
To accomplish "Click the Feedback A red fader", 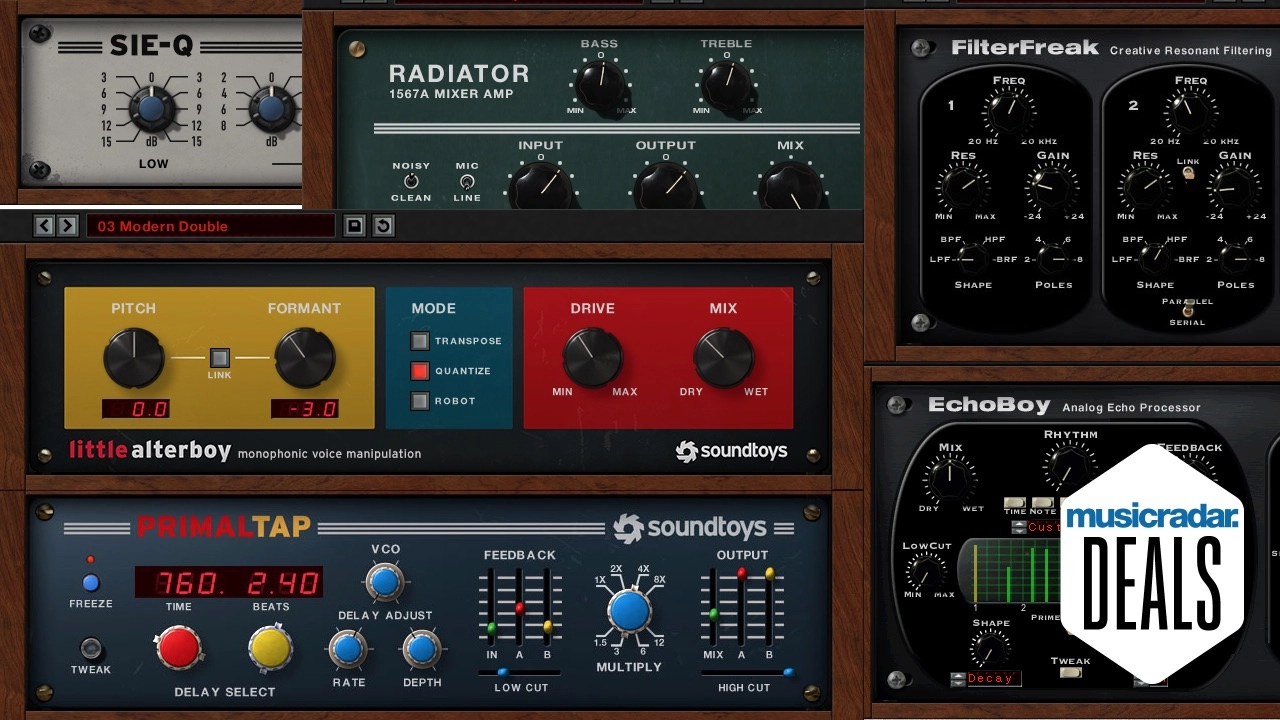I will pos(519,607).
